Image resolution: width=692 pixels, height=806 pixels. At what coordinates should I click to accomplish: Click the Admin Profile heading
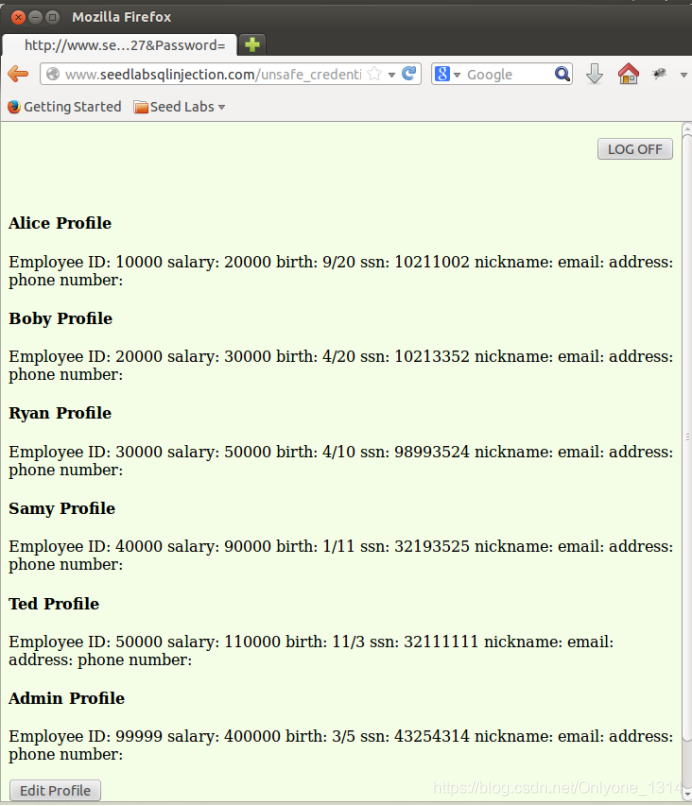[x=67, y=698]
